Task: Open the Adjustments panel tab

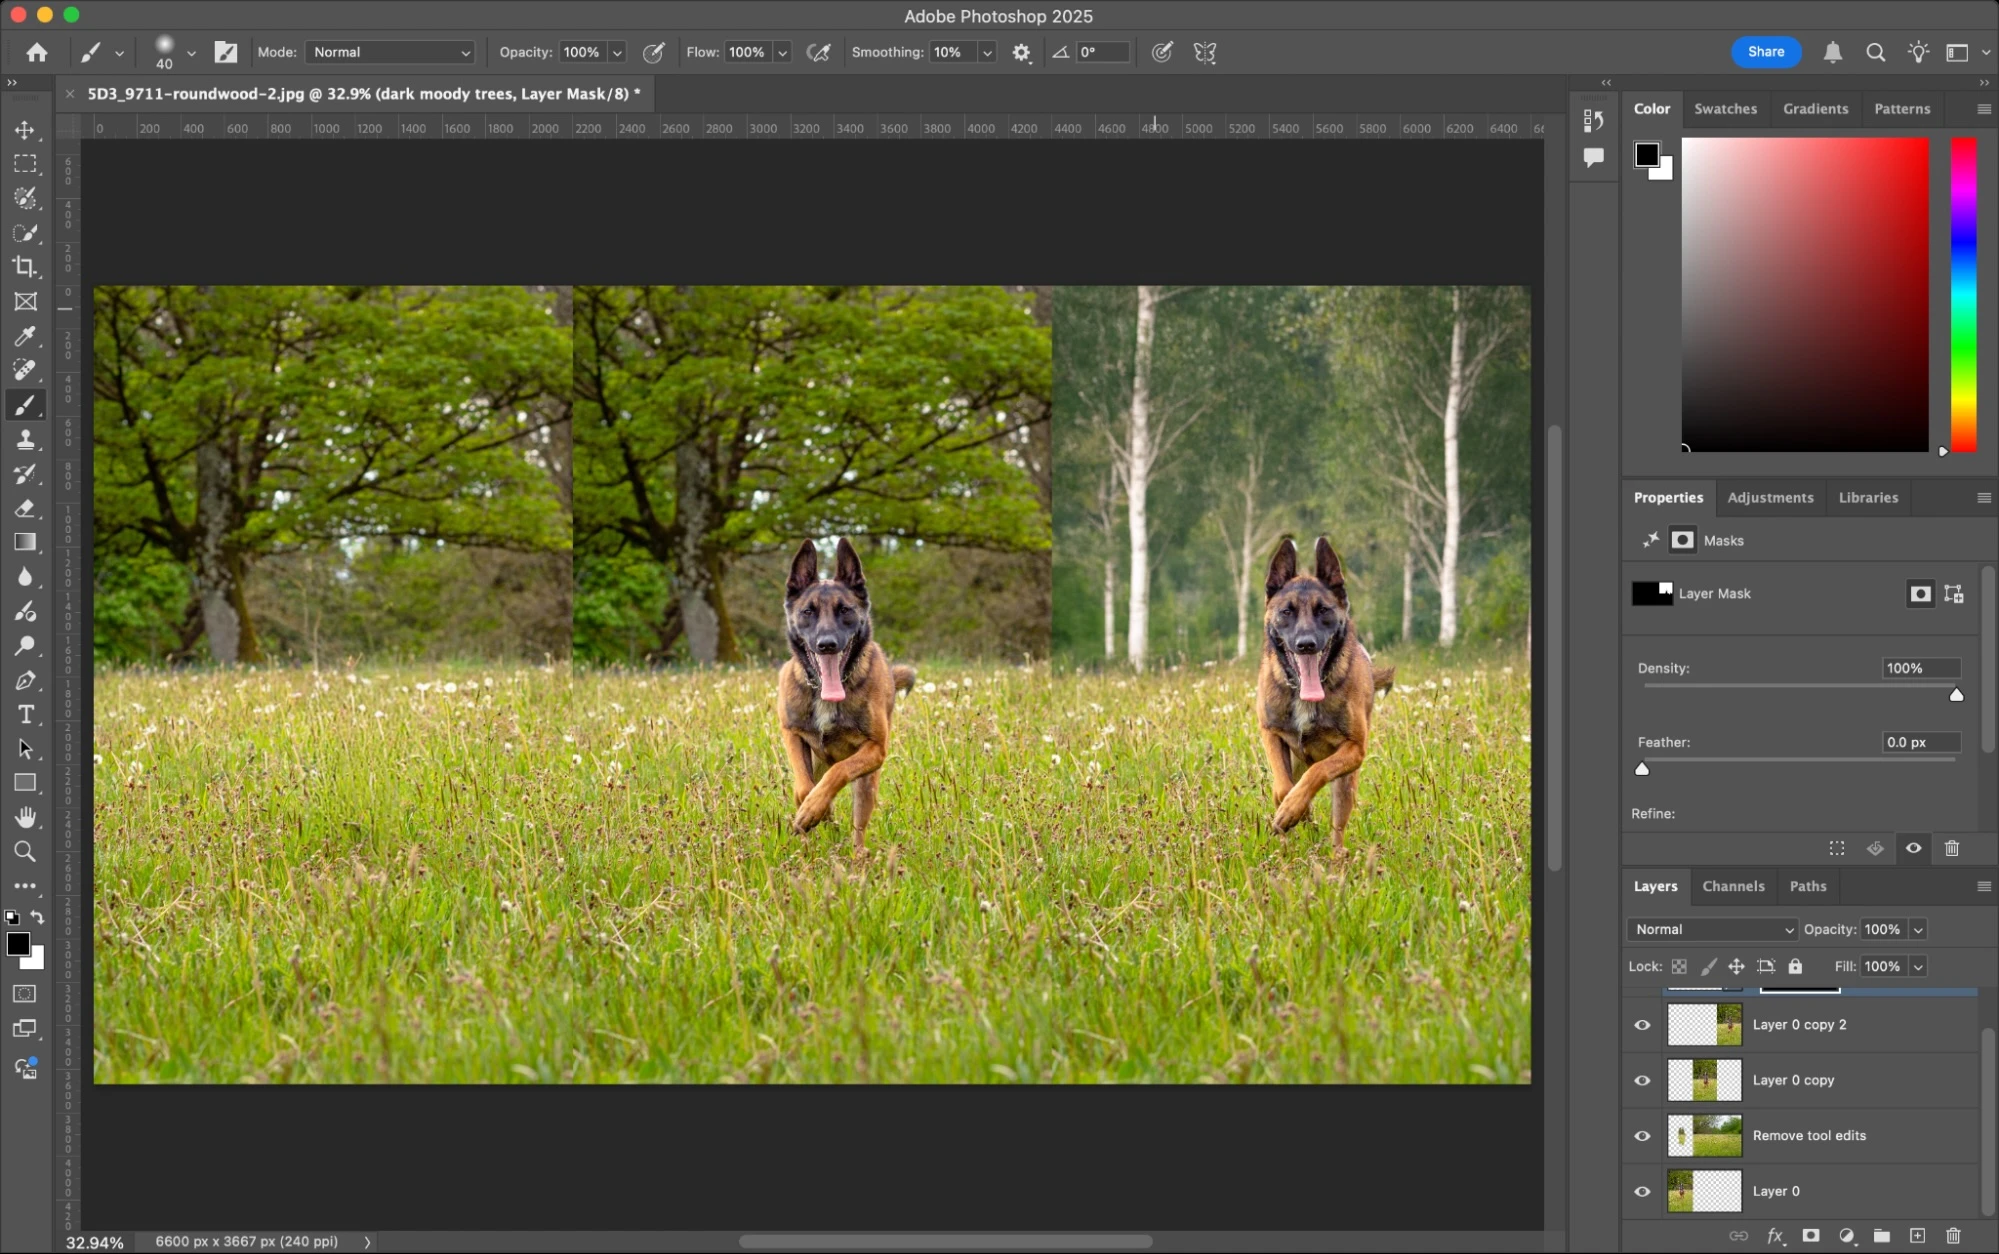Action: click(x=1770, y=497)
